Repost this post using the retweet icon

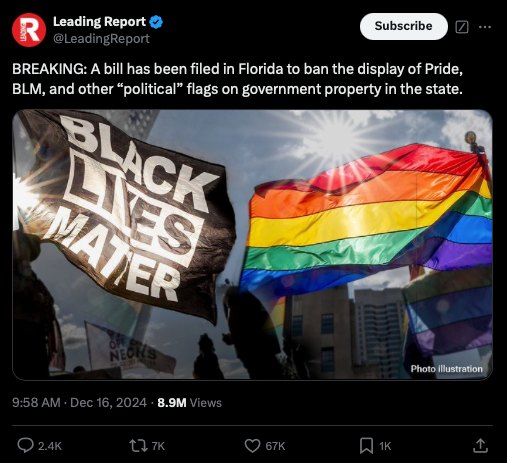(138, 446)
